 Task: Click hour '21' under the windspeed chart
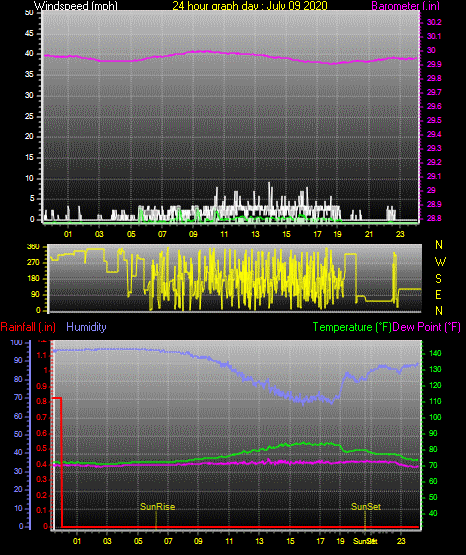point(369,234)
